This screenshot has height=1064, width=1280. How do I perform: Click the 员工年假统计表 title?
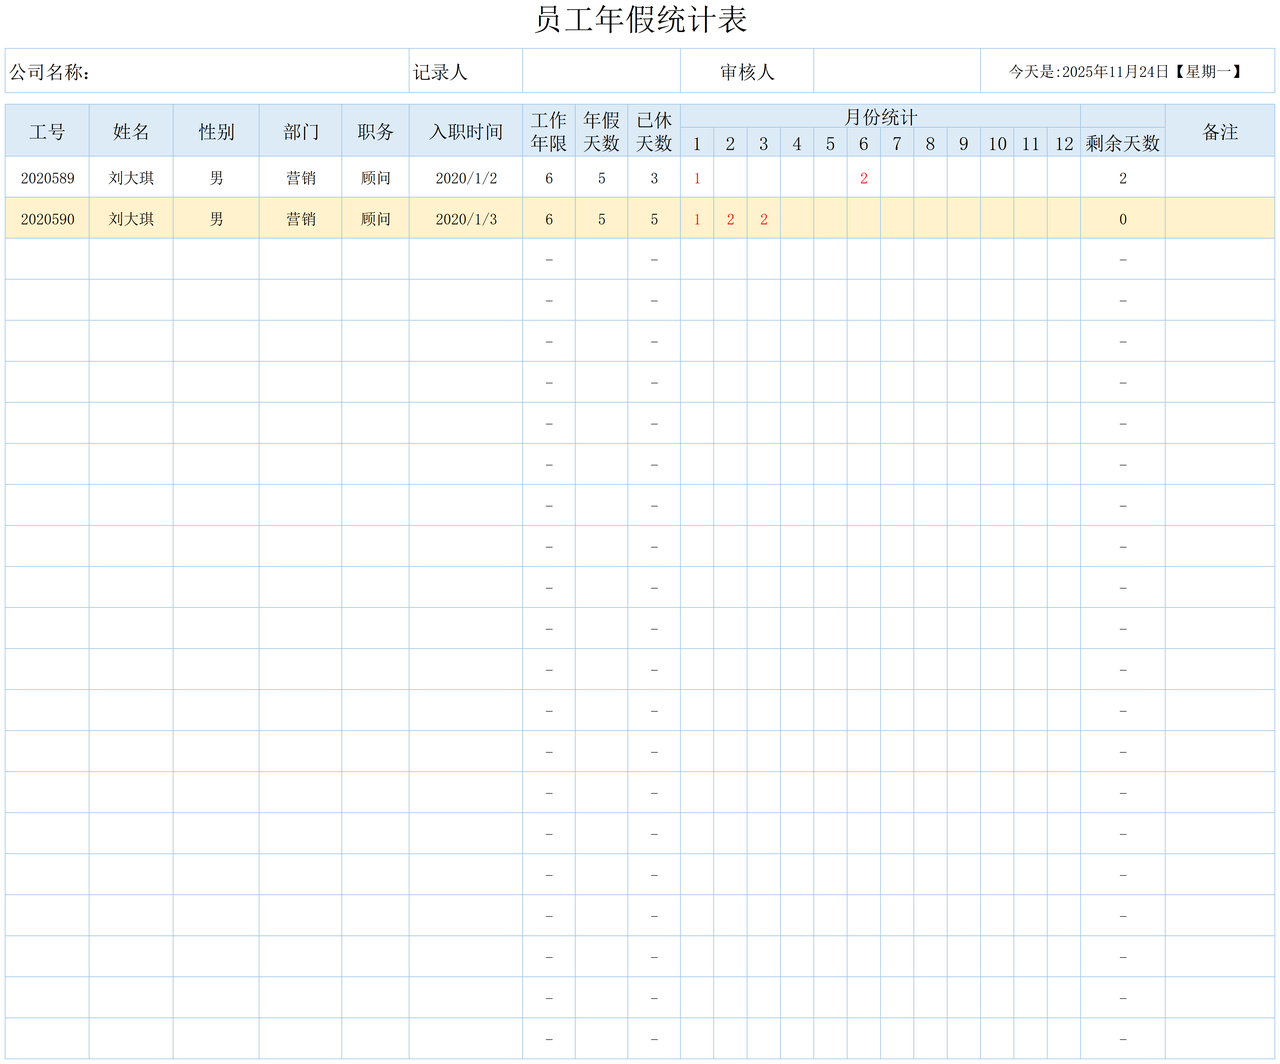pyautogui.click(x=640, y=20)
